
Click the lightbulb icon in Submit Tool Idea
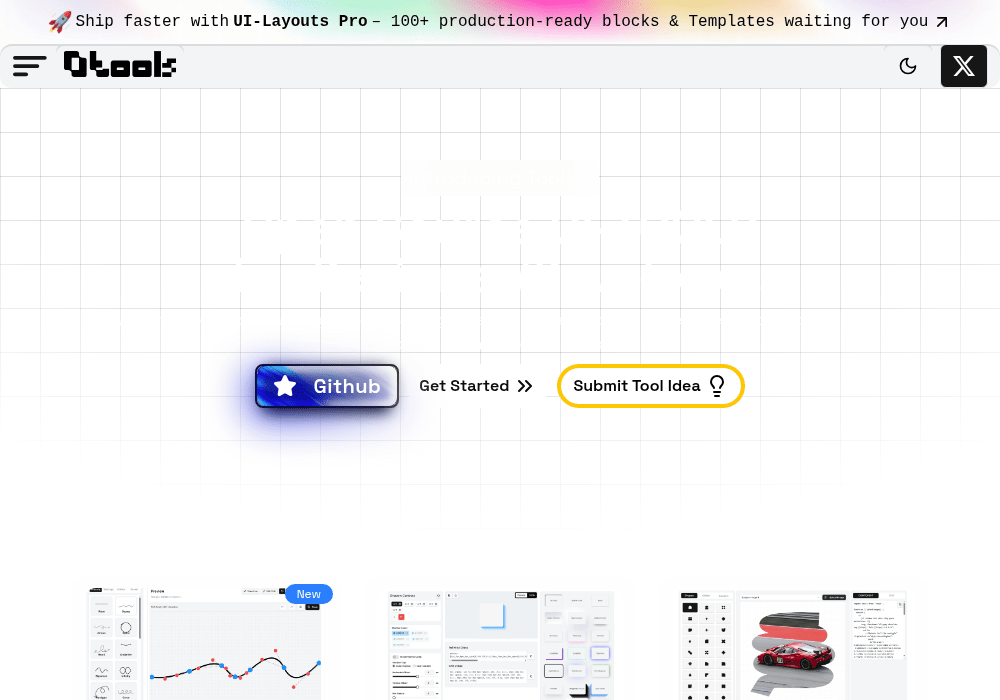click(x=717, y=386)
